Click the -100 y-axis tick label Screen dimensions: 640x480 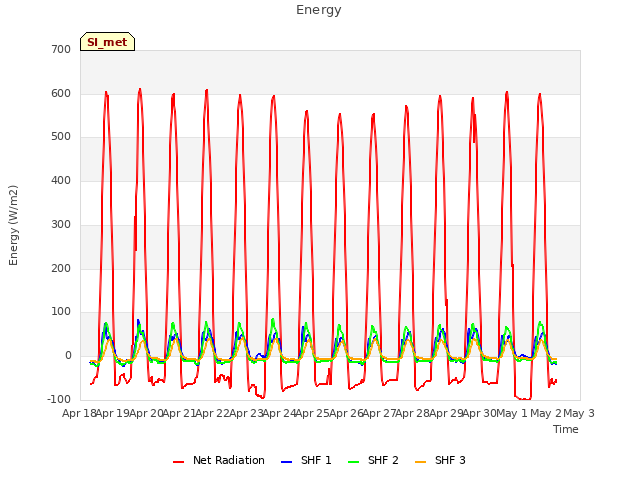59,399
